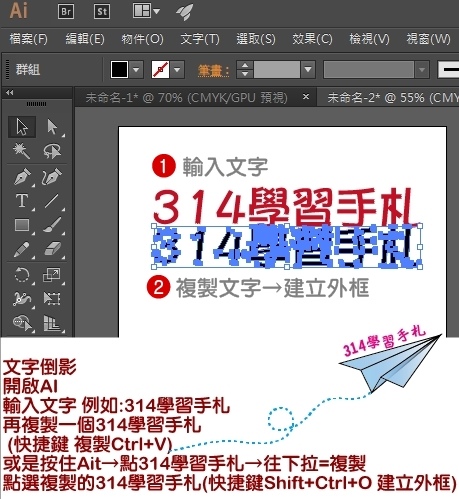Image resolution: width=459 pixels, height=499 pixels.
Task: Click the brush definition stroke preview box
Action: coord(448,70)
